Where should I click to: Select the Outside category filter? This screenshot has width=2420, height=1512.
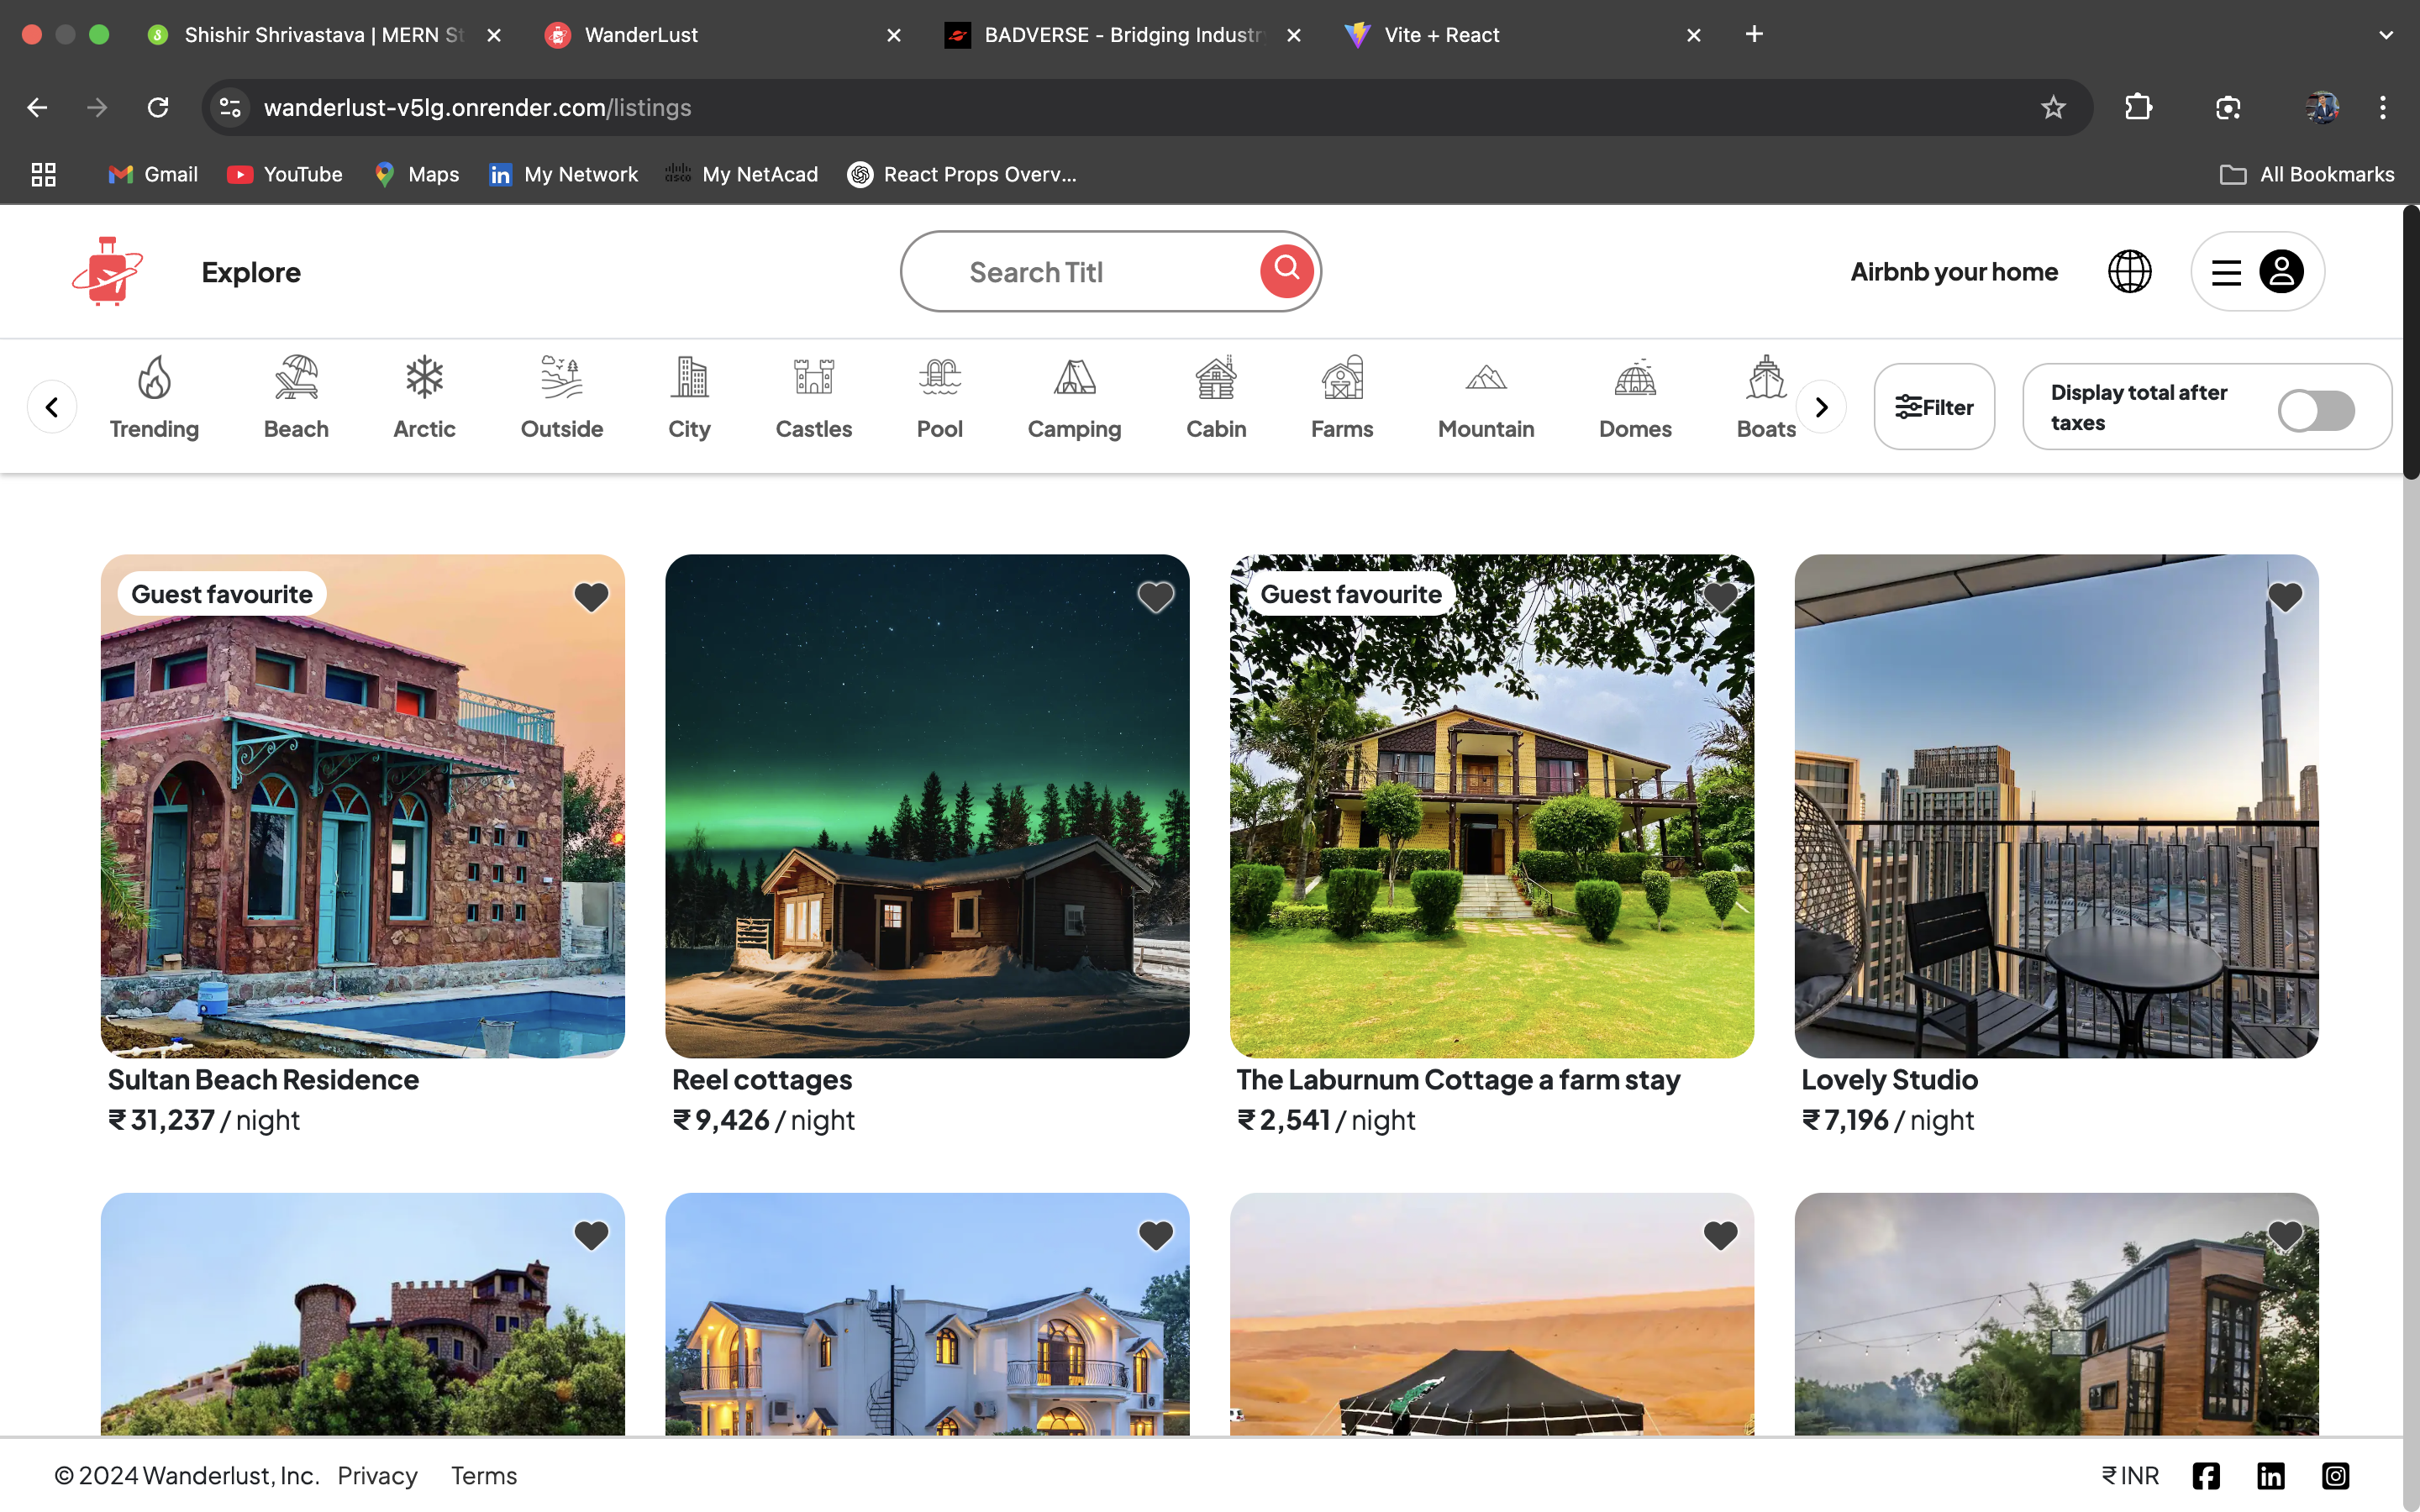pos(562,398)
